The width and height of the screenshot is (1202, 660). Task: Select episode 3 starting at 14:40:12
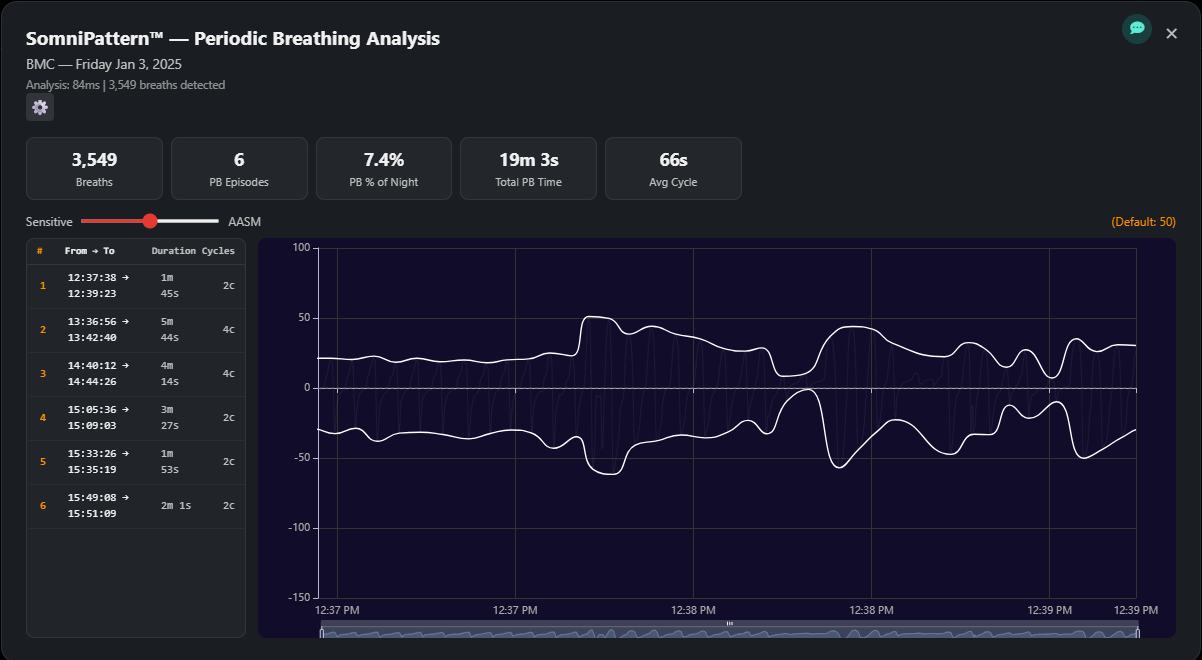[x=135, y=374]
